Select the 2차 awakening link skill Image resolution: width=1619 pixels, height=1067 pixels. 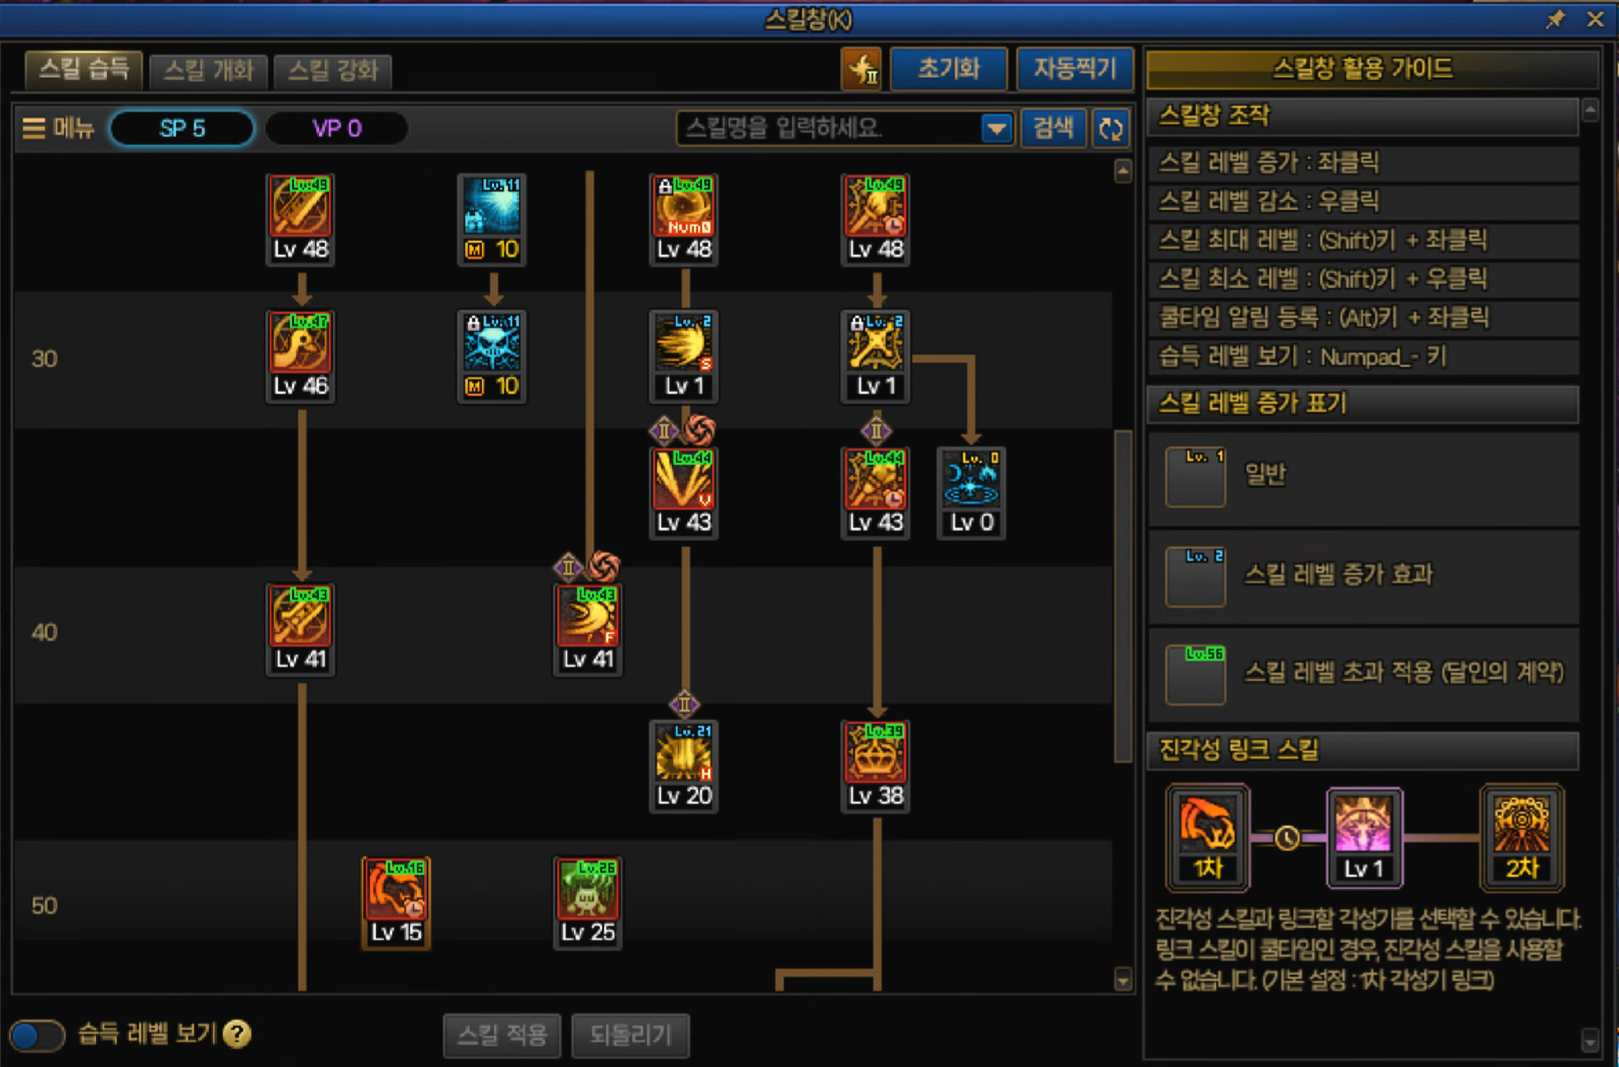tap(1521, 837)
